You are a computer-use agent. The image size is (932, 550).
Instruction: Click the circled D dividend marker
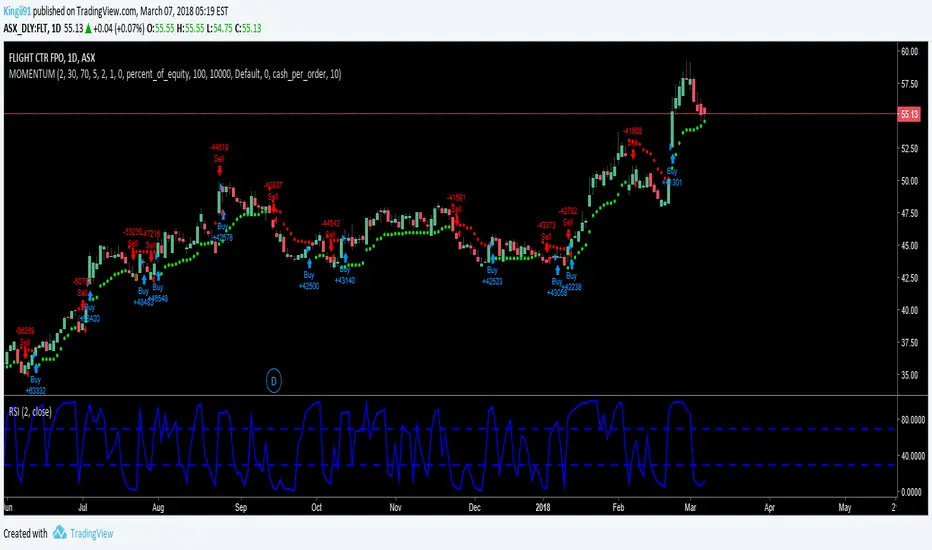[x=273, y=381]
